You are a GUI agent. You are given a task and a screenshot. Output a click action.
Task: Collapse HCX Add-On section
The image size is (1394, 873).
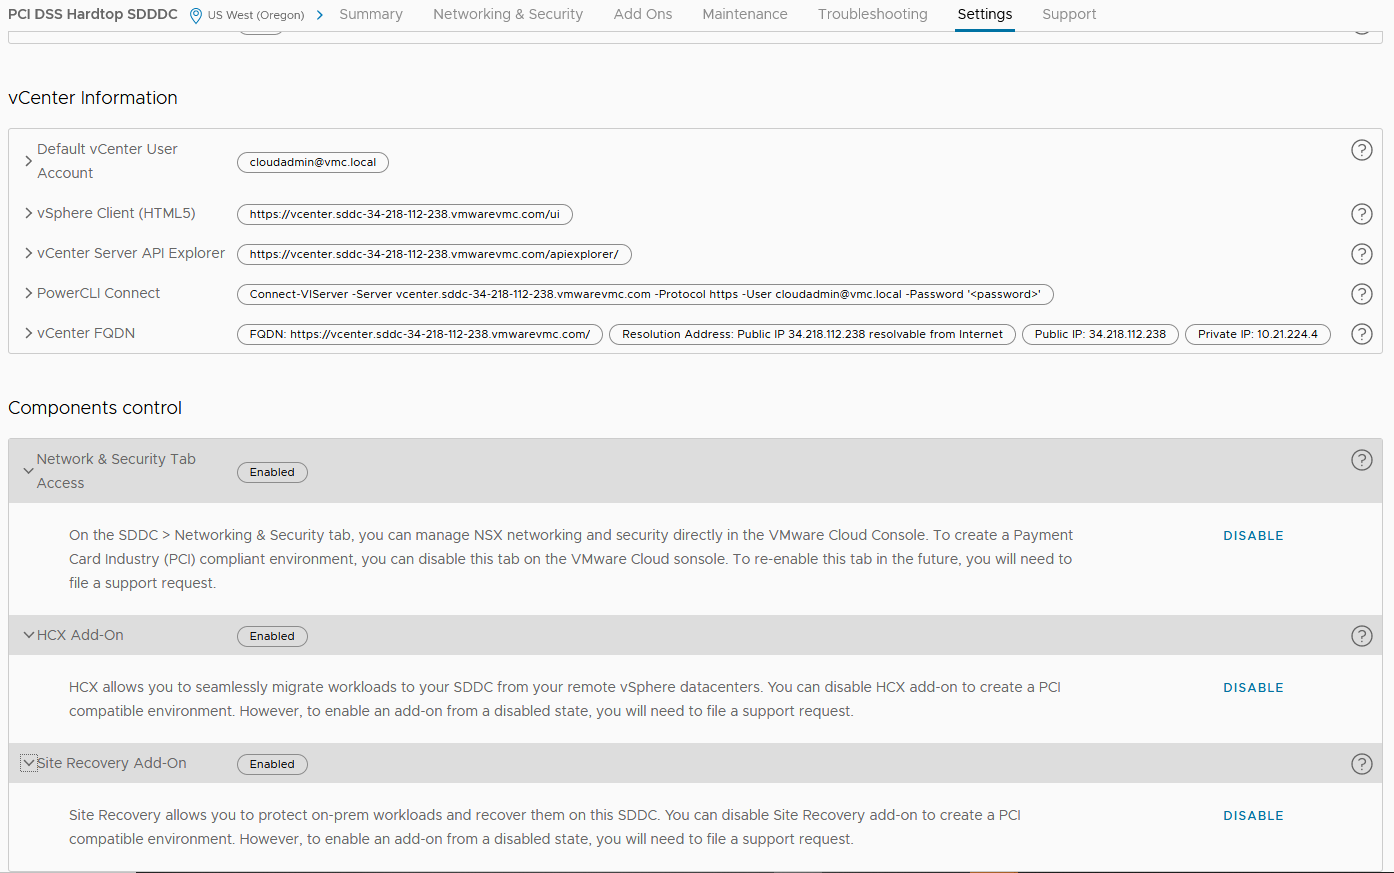(x=29, y=635)
